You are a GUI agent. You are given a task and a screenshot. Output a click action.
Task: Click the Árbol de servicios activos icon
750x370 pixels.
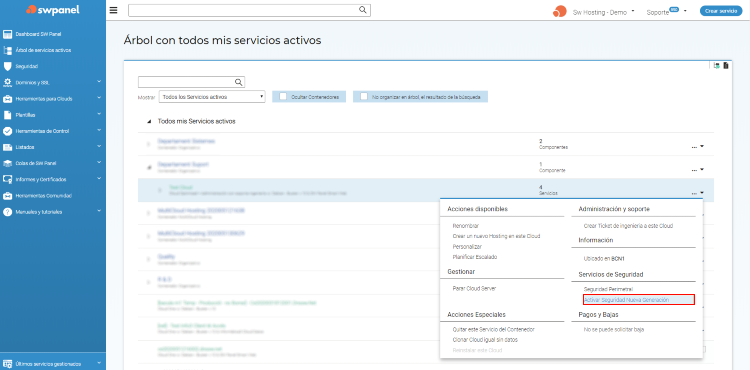pos(7,50)
